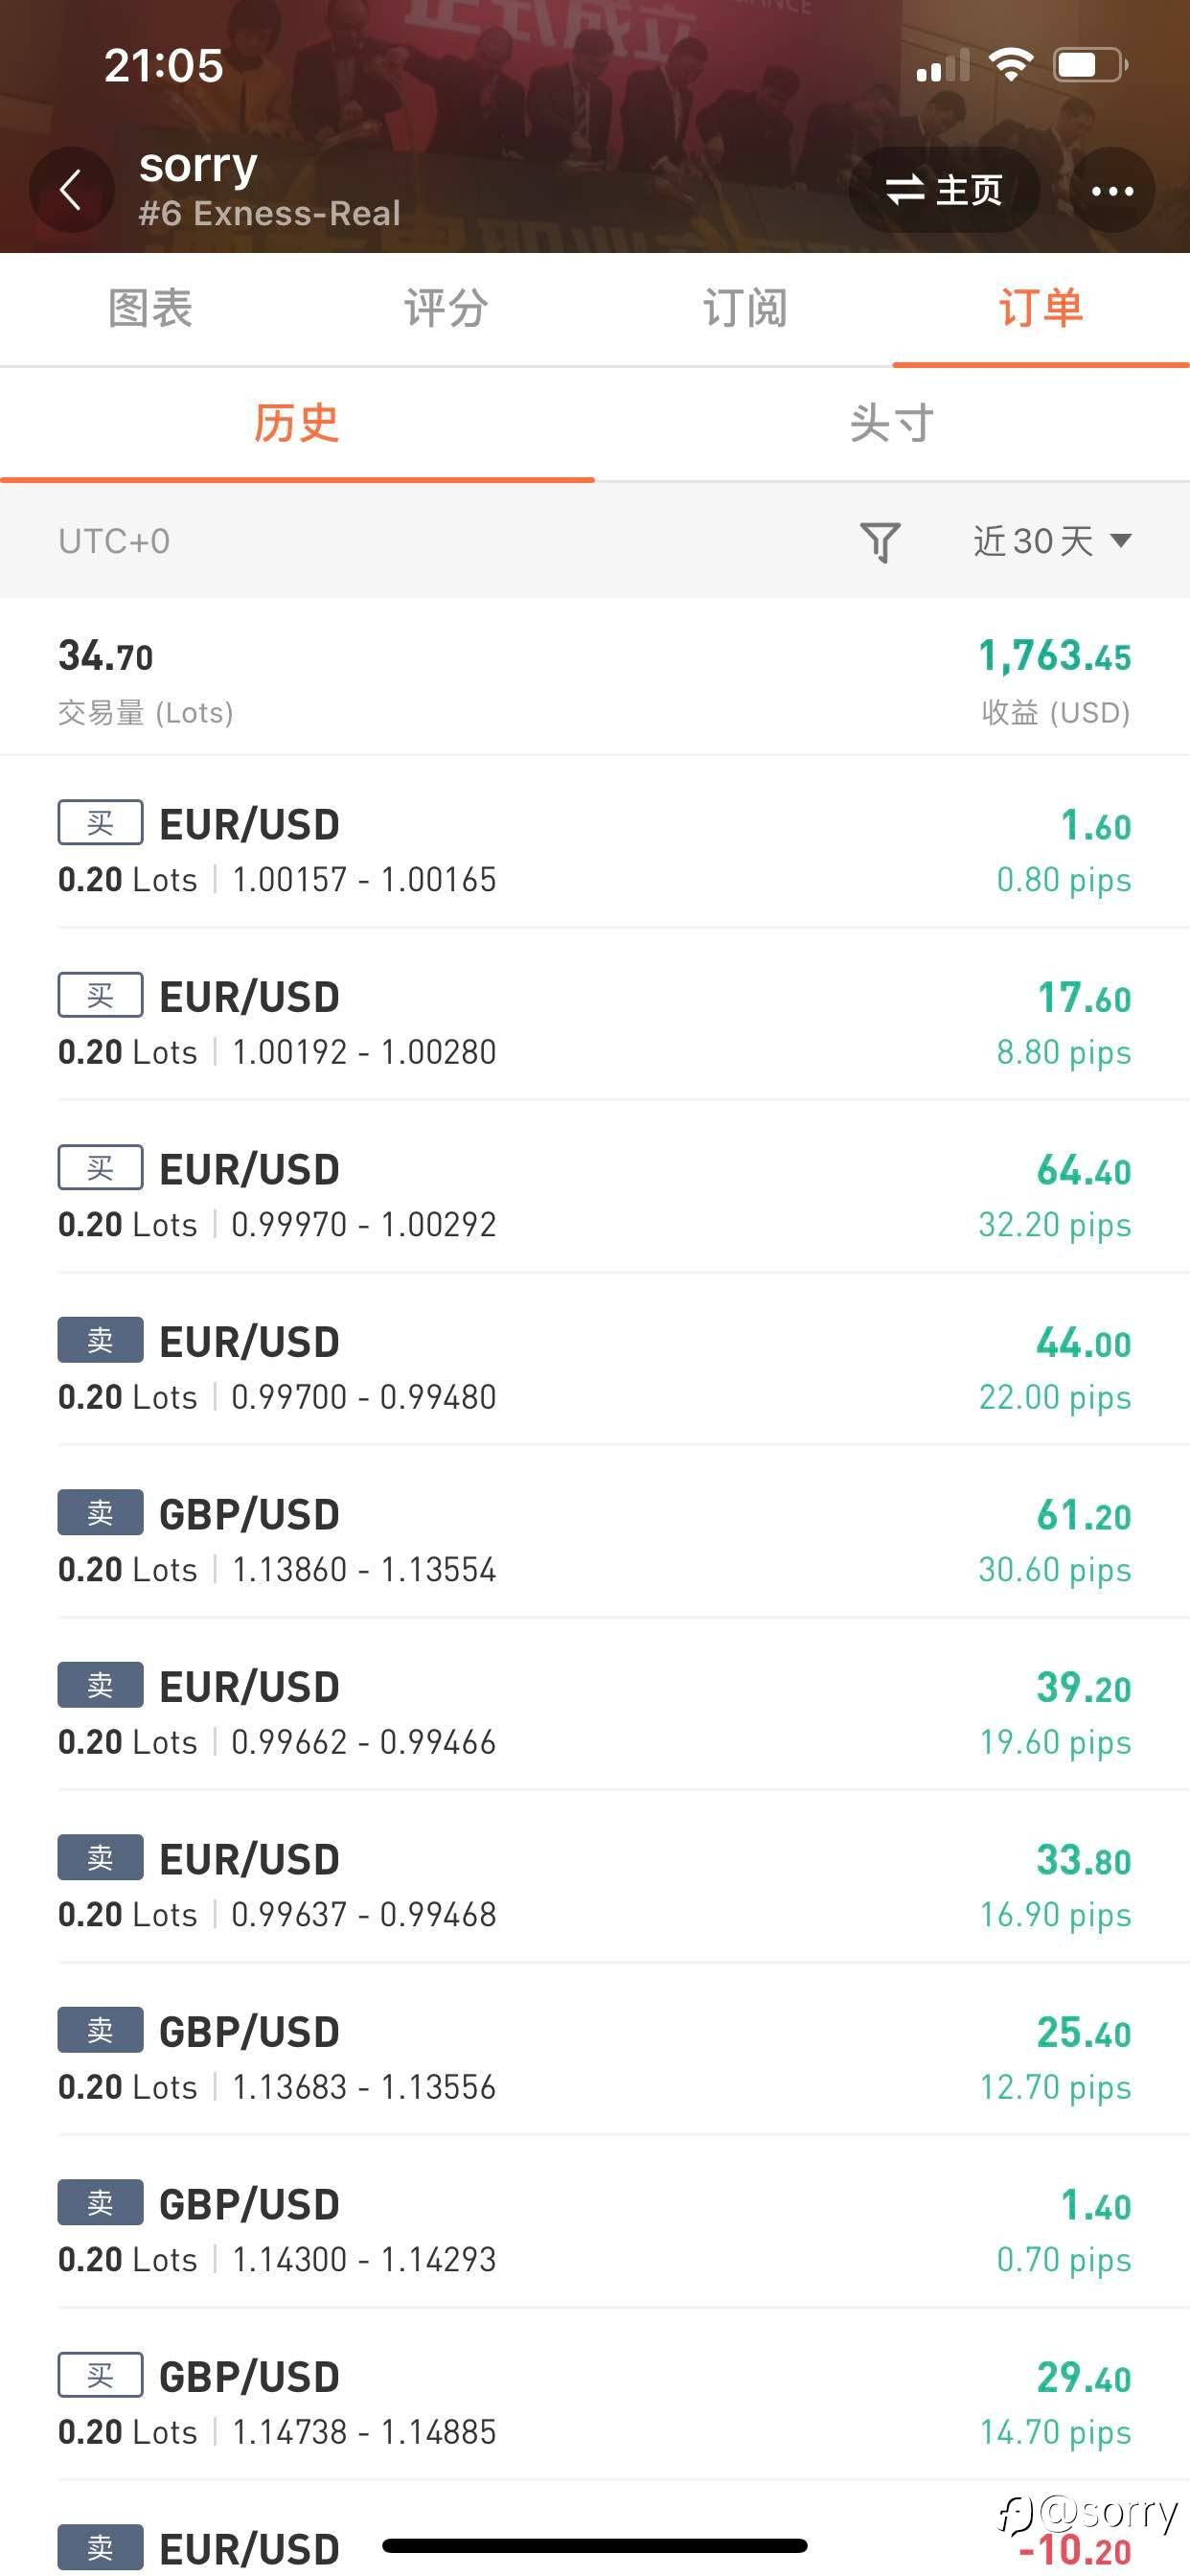Open the order filter funnel icon
This screenshot has width=1190, height=2576.
[881, 541]
